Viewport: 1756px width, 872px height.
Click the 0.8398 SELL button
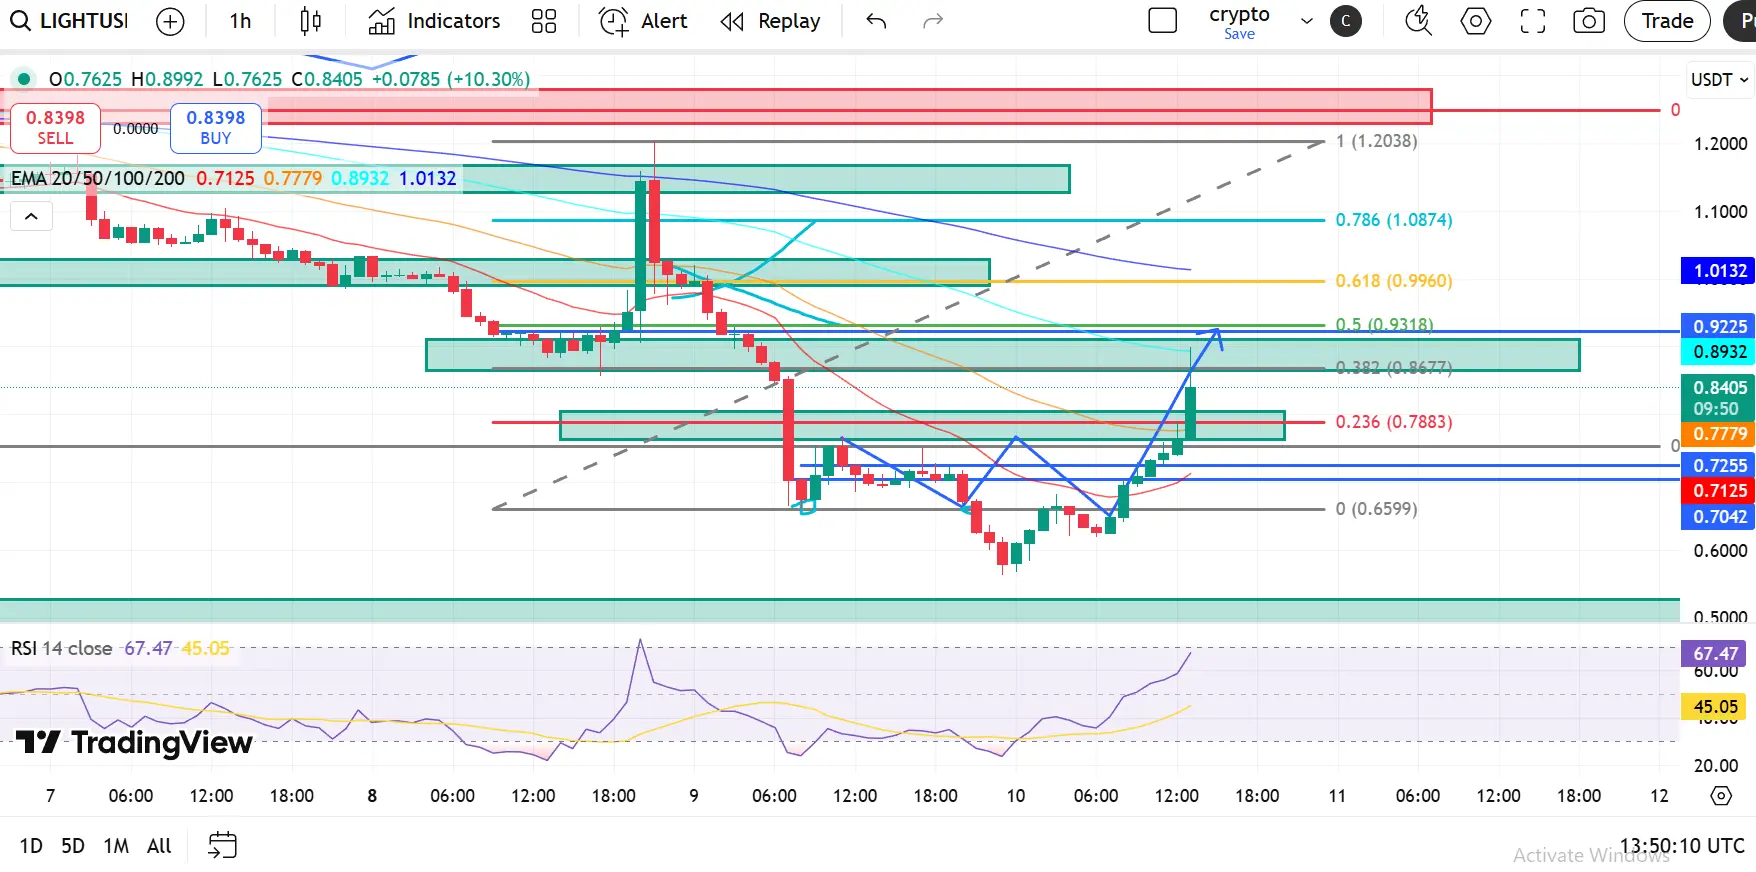(55, 128)
